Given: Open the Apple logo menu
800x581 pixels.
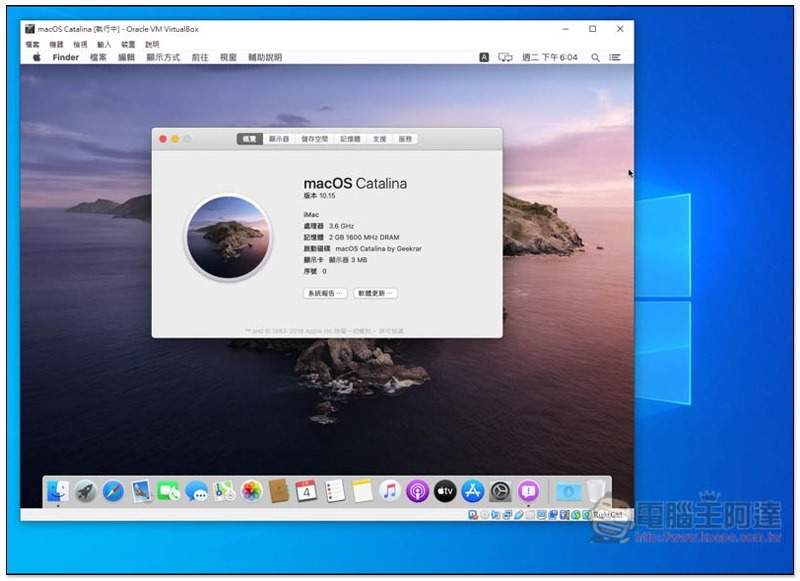Looking at the screenshot, I should 37,58.
